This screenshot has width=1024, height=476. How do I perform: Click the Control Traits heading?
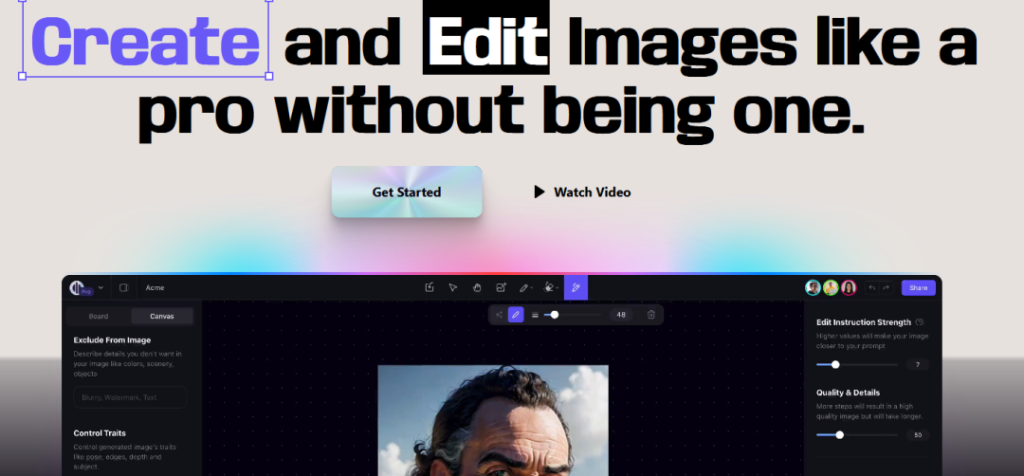click(x=100, y=433)
